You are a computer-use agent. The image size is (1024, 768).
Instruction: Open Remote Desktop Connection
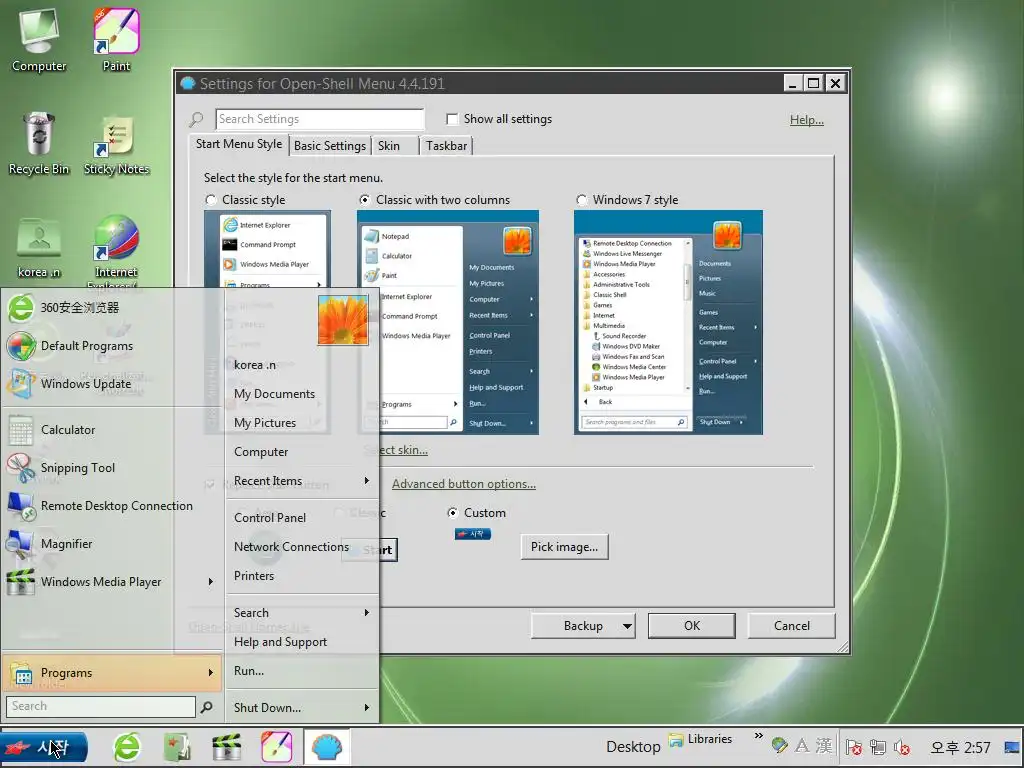111,505
